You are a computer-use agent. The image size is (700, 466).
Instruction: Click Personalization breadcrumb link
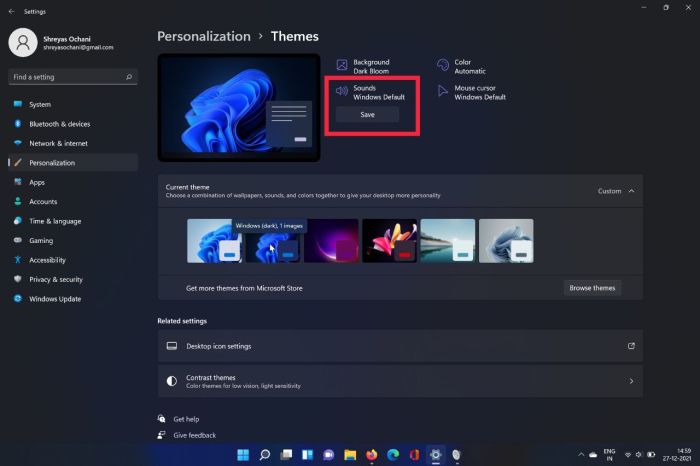pyautogui.click(x=204, y=36)
